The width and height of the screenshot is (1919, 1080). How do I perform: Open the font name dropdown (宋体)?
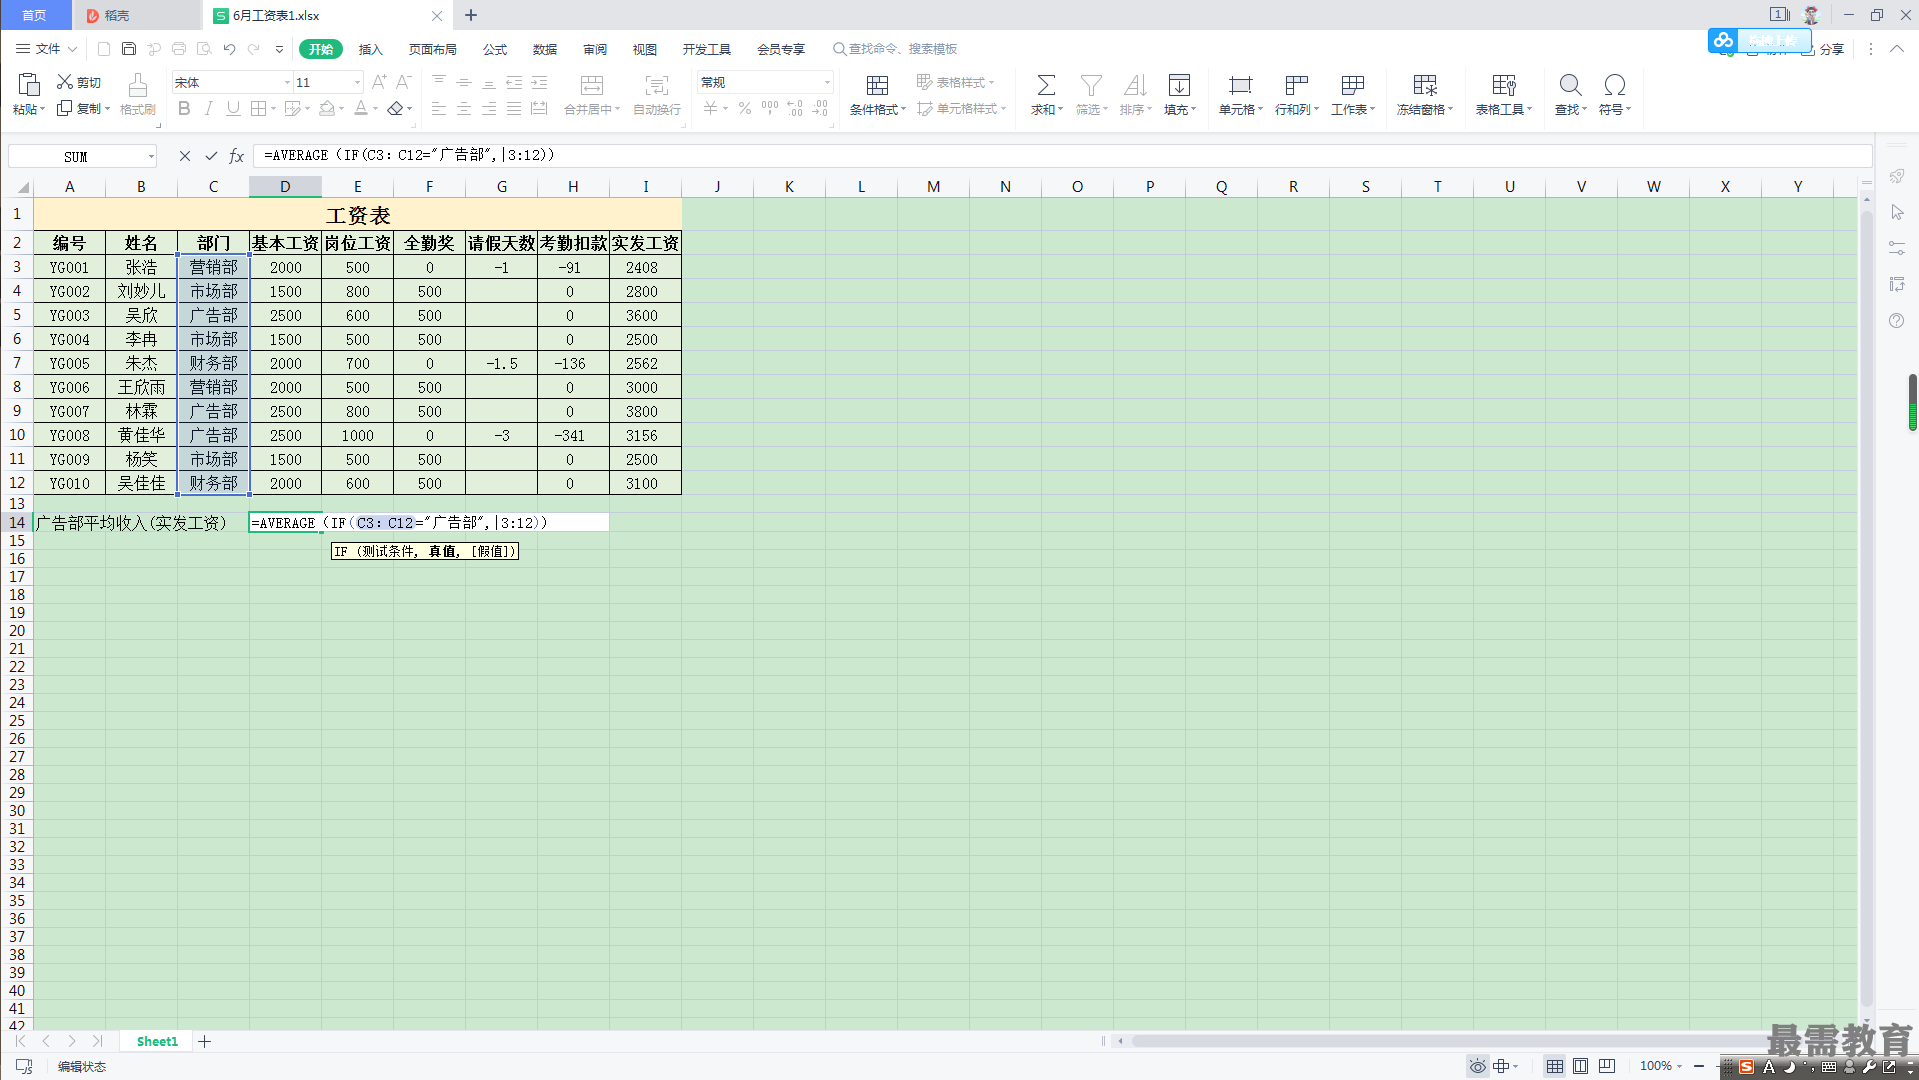pyautogui.click(x=288, y=82)
